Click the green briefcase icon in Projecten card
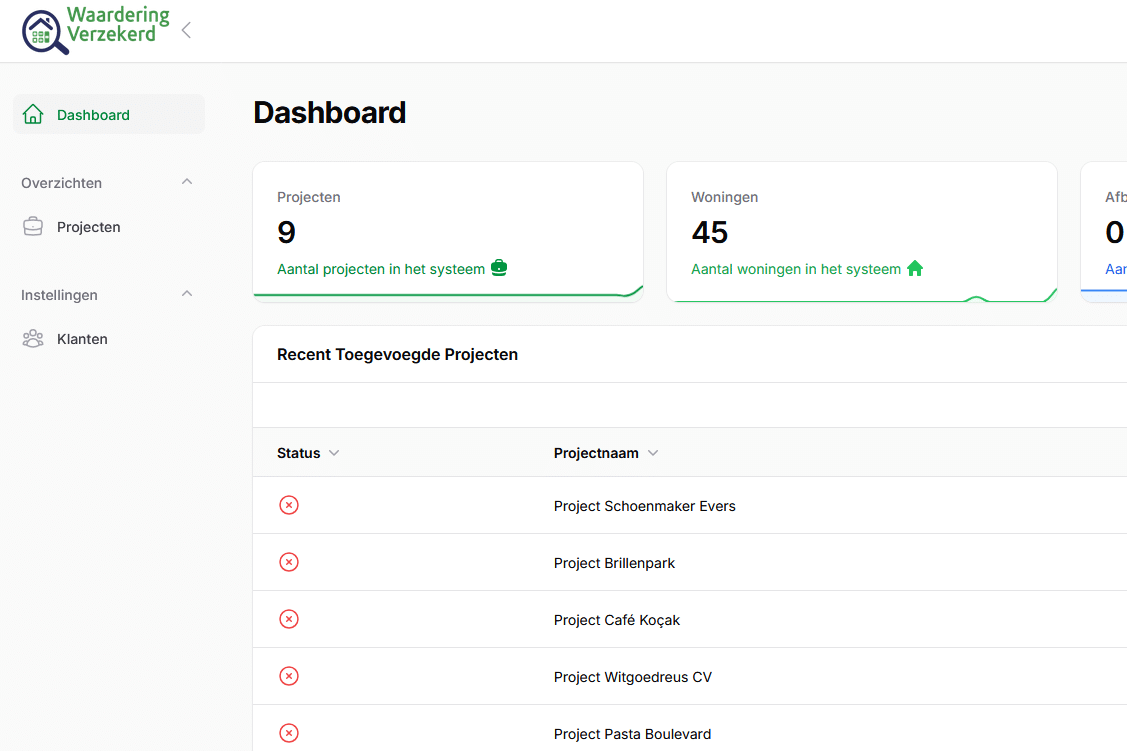 [499, 268]
